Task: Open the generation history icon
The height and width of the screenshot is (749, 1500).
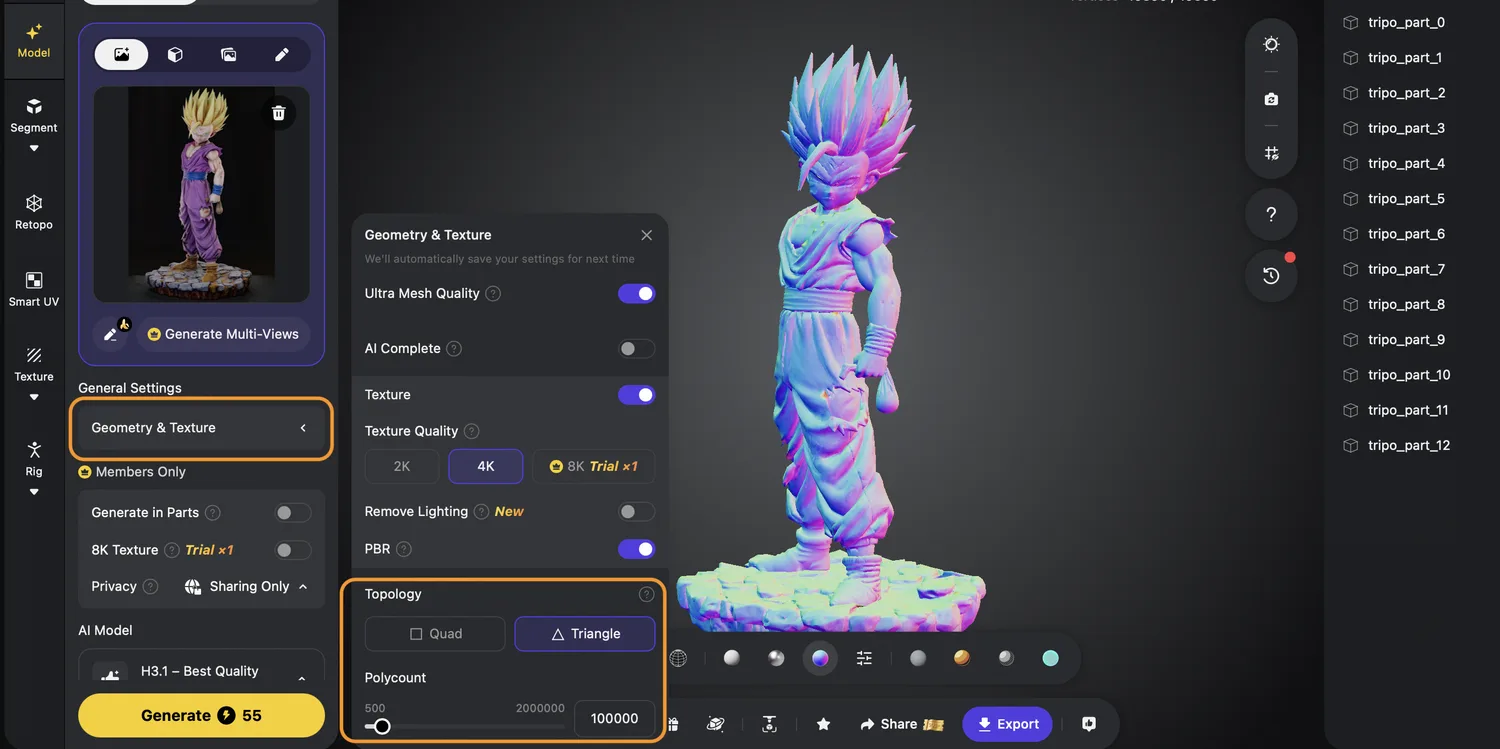Action: 1271,275
